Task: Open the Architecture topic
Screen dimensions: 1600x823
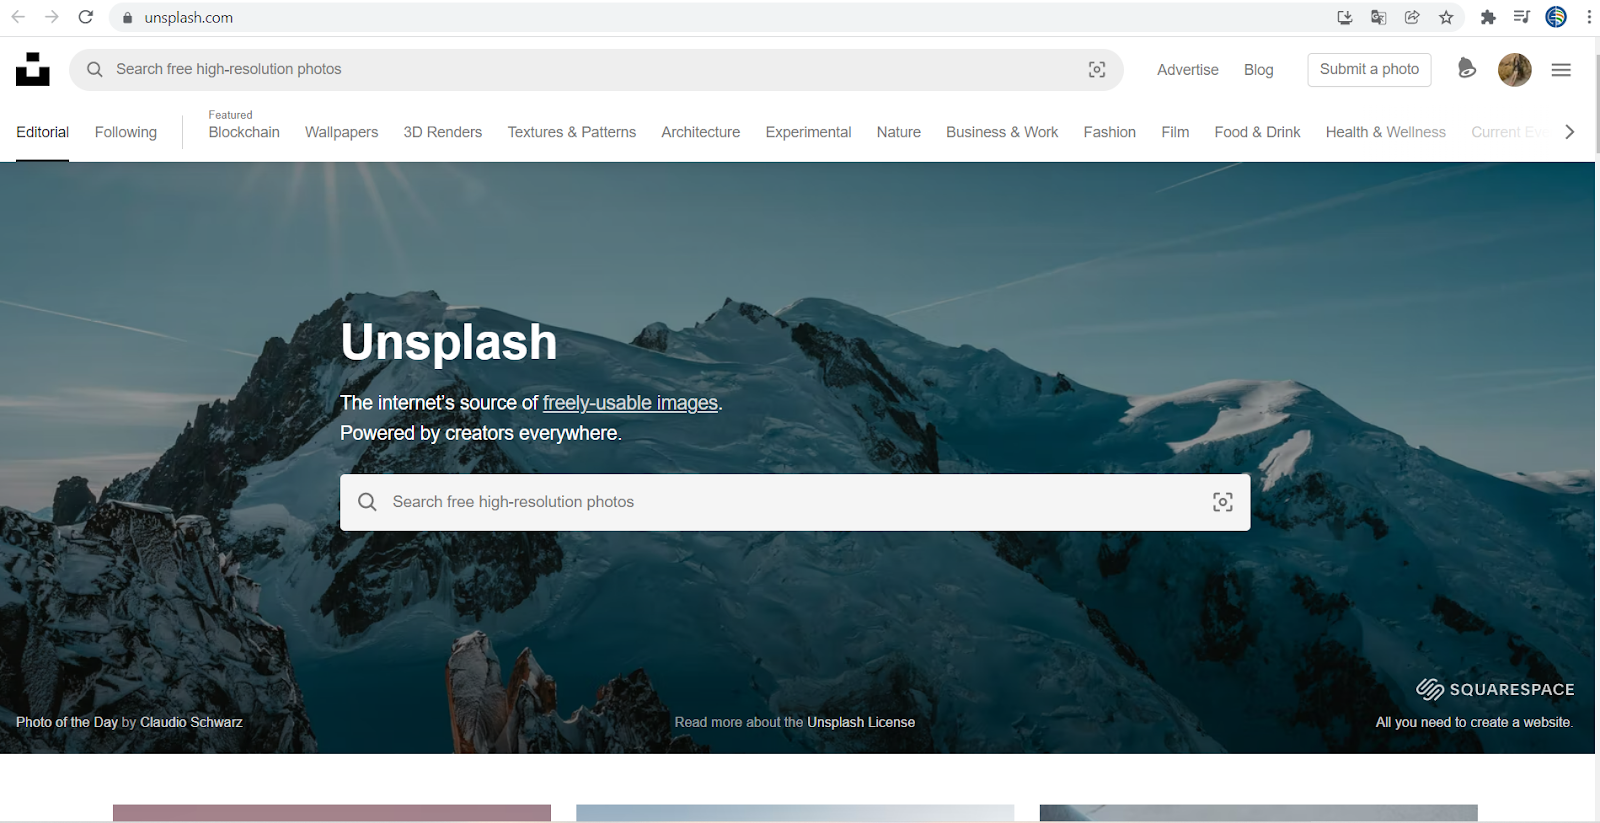Action: click(701, 132)
